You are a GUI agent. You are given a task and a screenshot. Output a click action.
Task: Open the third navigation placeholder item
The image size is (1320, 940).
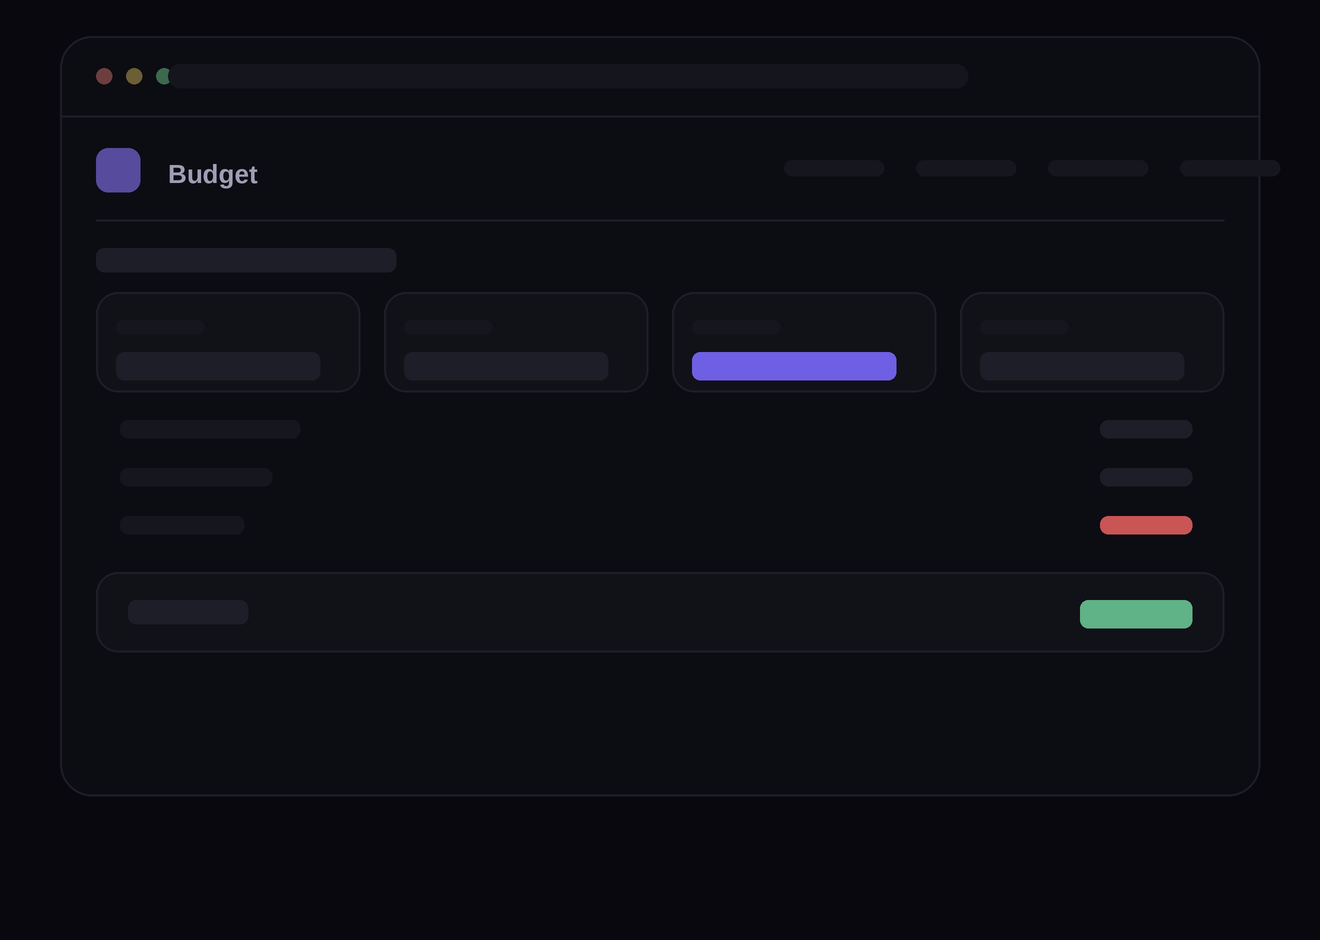[1098, 168]
